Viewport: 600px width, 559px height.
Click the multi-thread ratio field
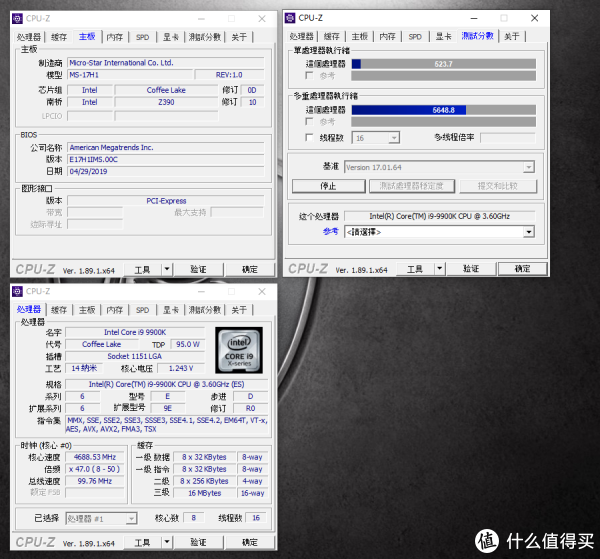(x=507, y=138)
